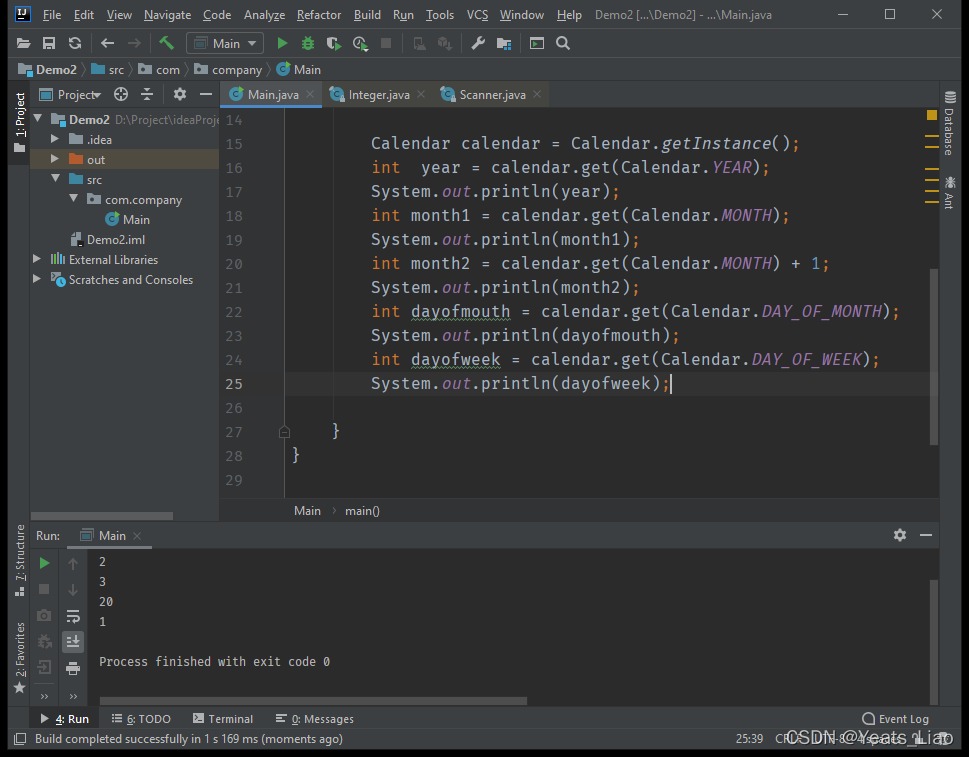Open the File menu
The width and height of the screenshot is (969, 757).
pos(52,15)
